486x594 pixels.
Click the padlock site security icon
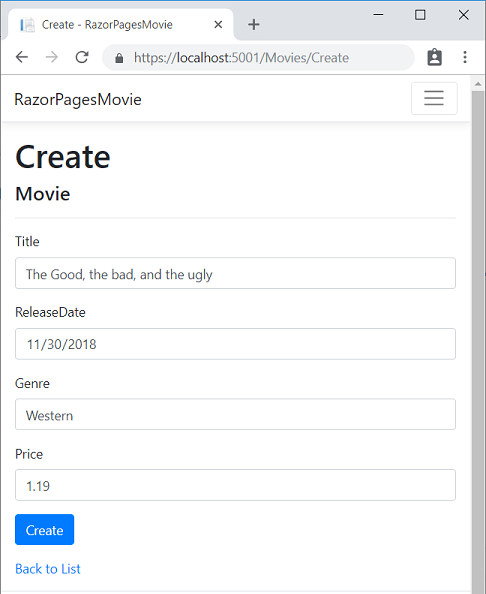(119, 58)
